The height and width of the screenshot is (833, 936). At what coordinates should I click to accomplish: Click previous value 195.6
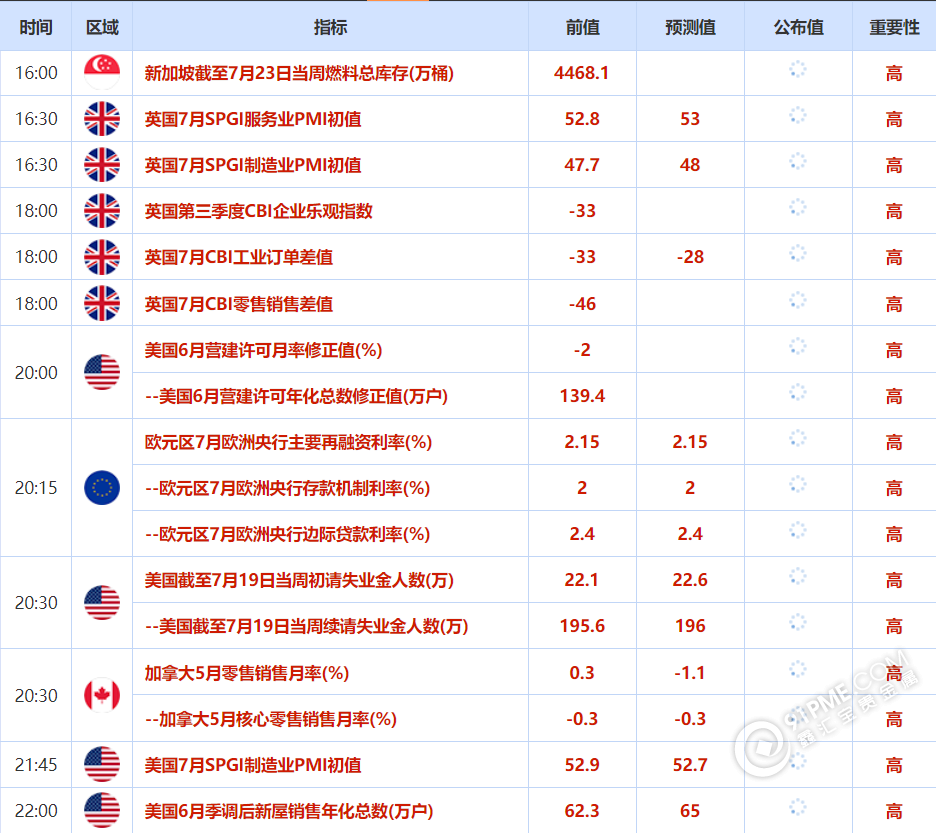582,626
